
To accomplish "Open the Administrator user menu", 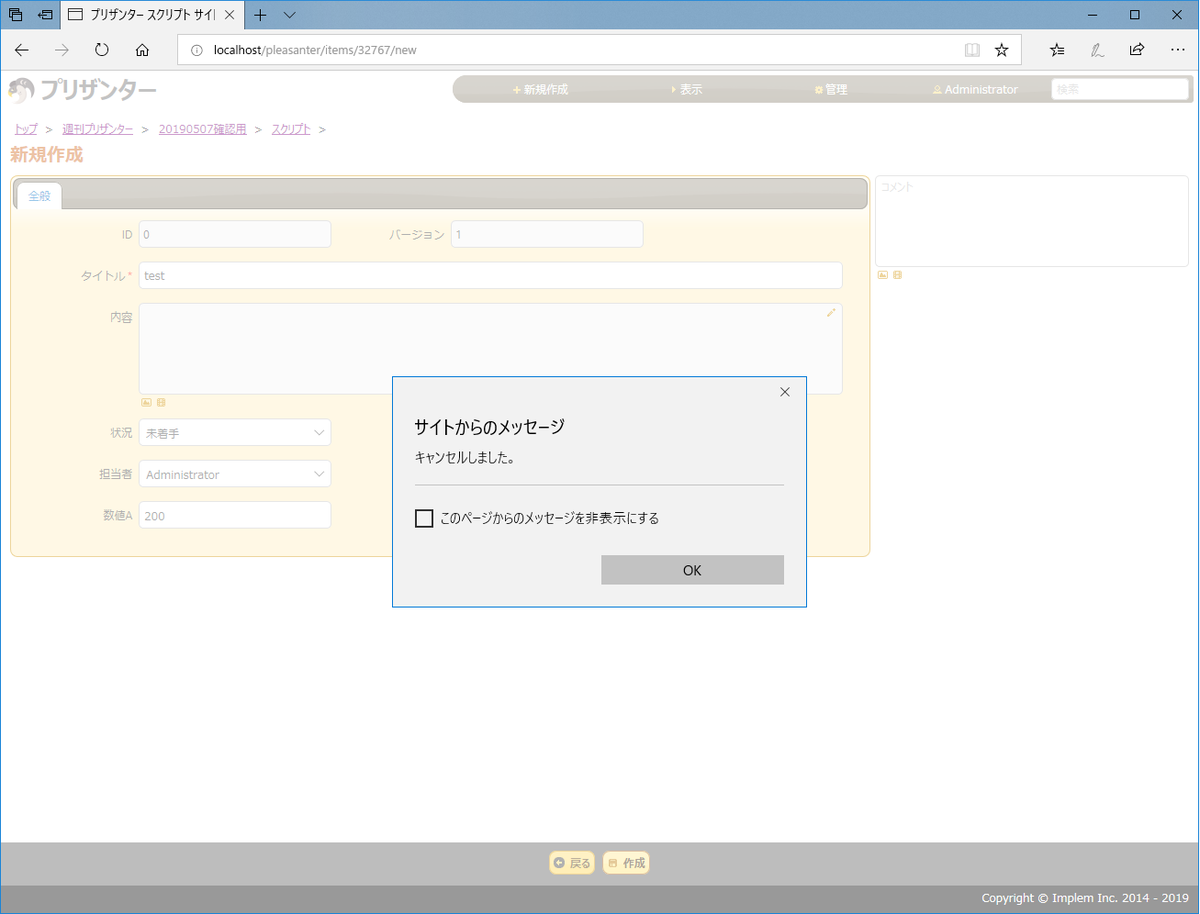I will coord(975,89).
